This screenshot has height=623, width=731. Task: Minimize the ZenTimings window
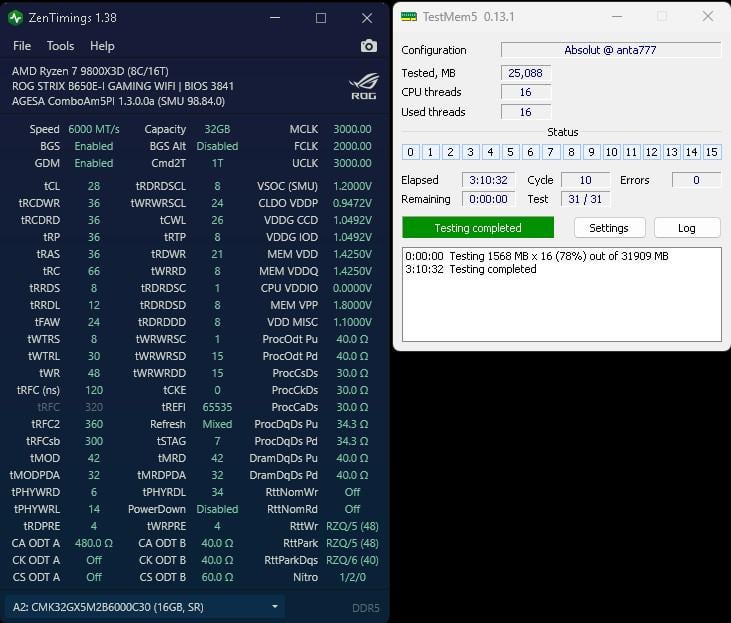(x=275, y=17)
